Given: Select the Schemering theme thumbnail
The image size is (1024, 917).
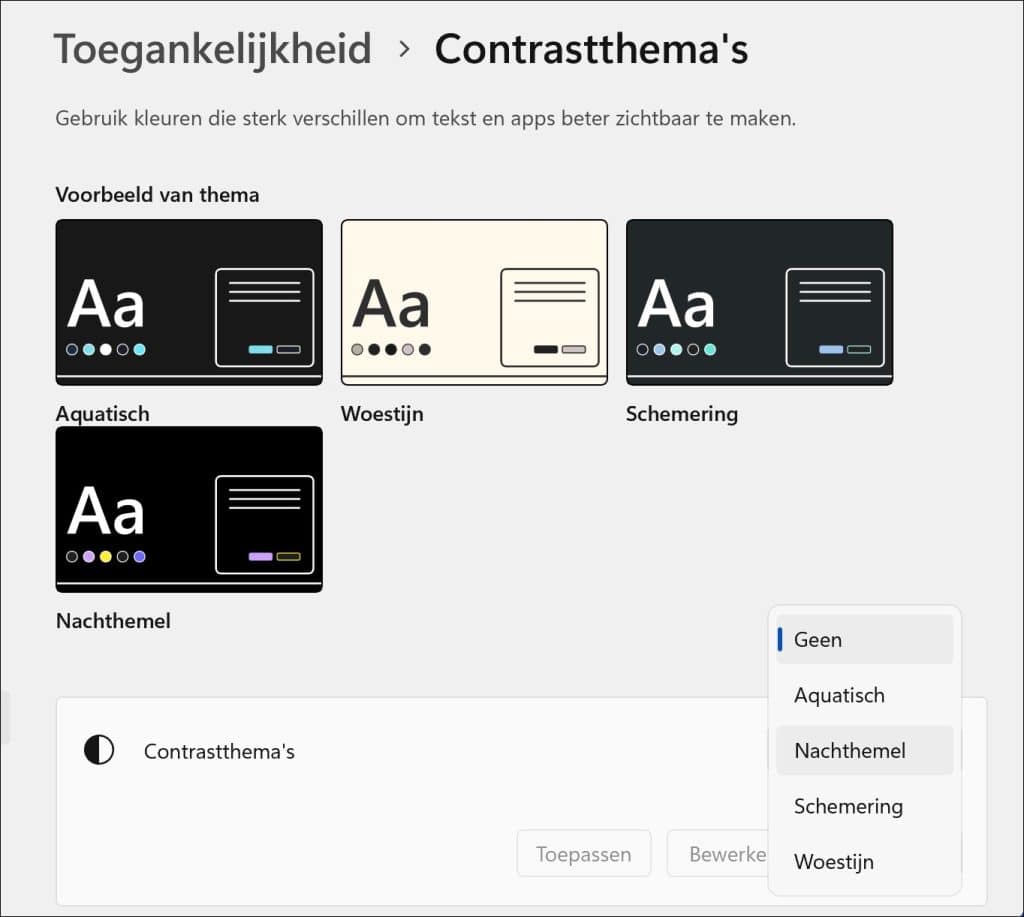Looking at the screenshot, I should point(759,300).
